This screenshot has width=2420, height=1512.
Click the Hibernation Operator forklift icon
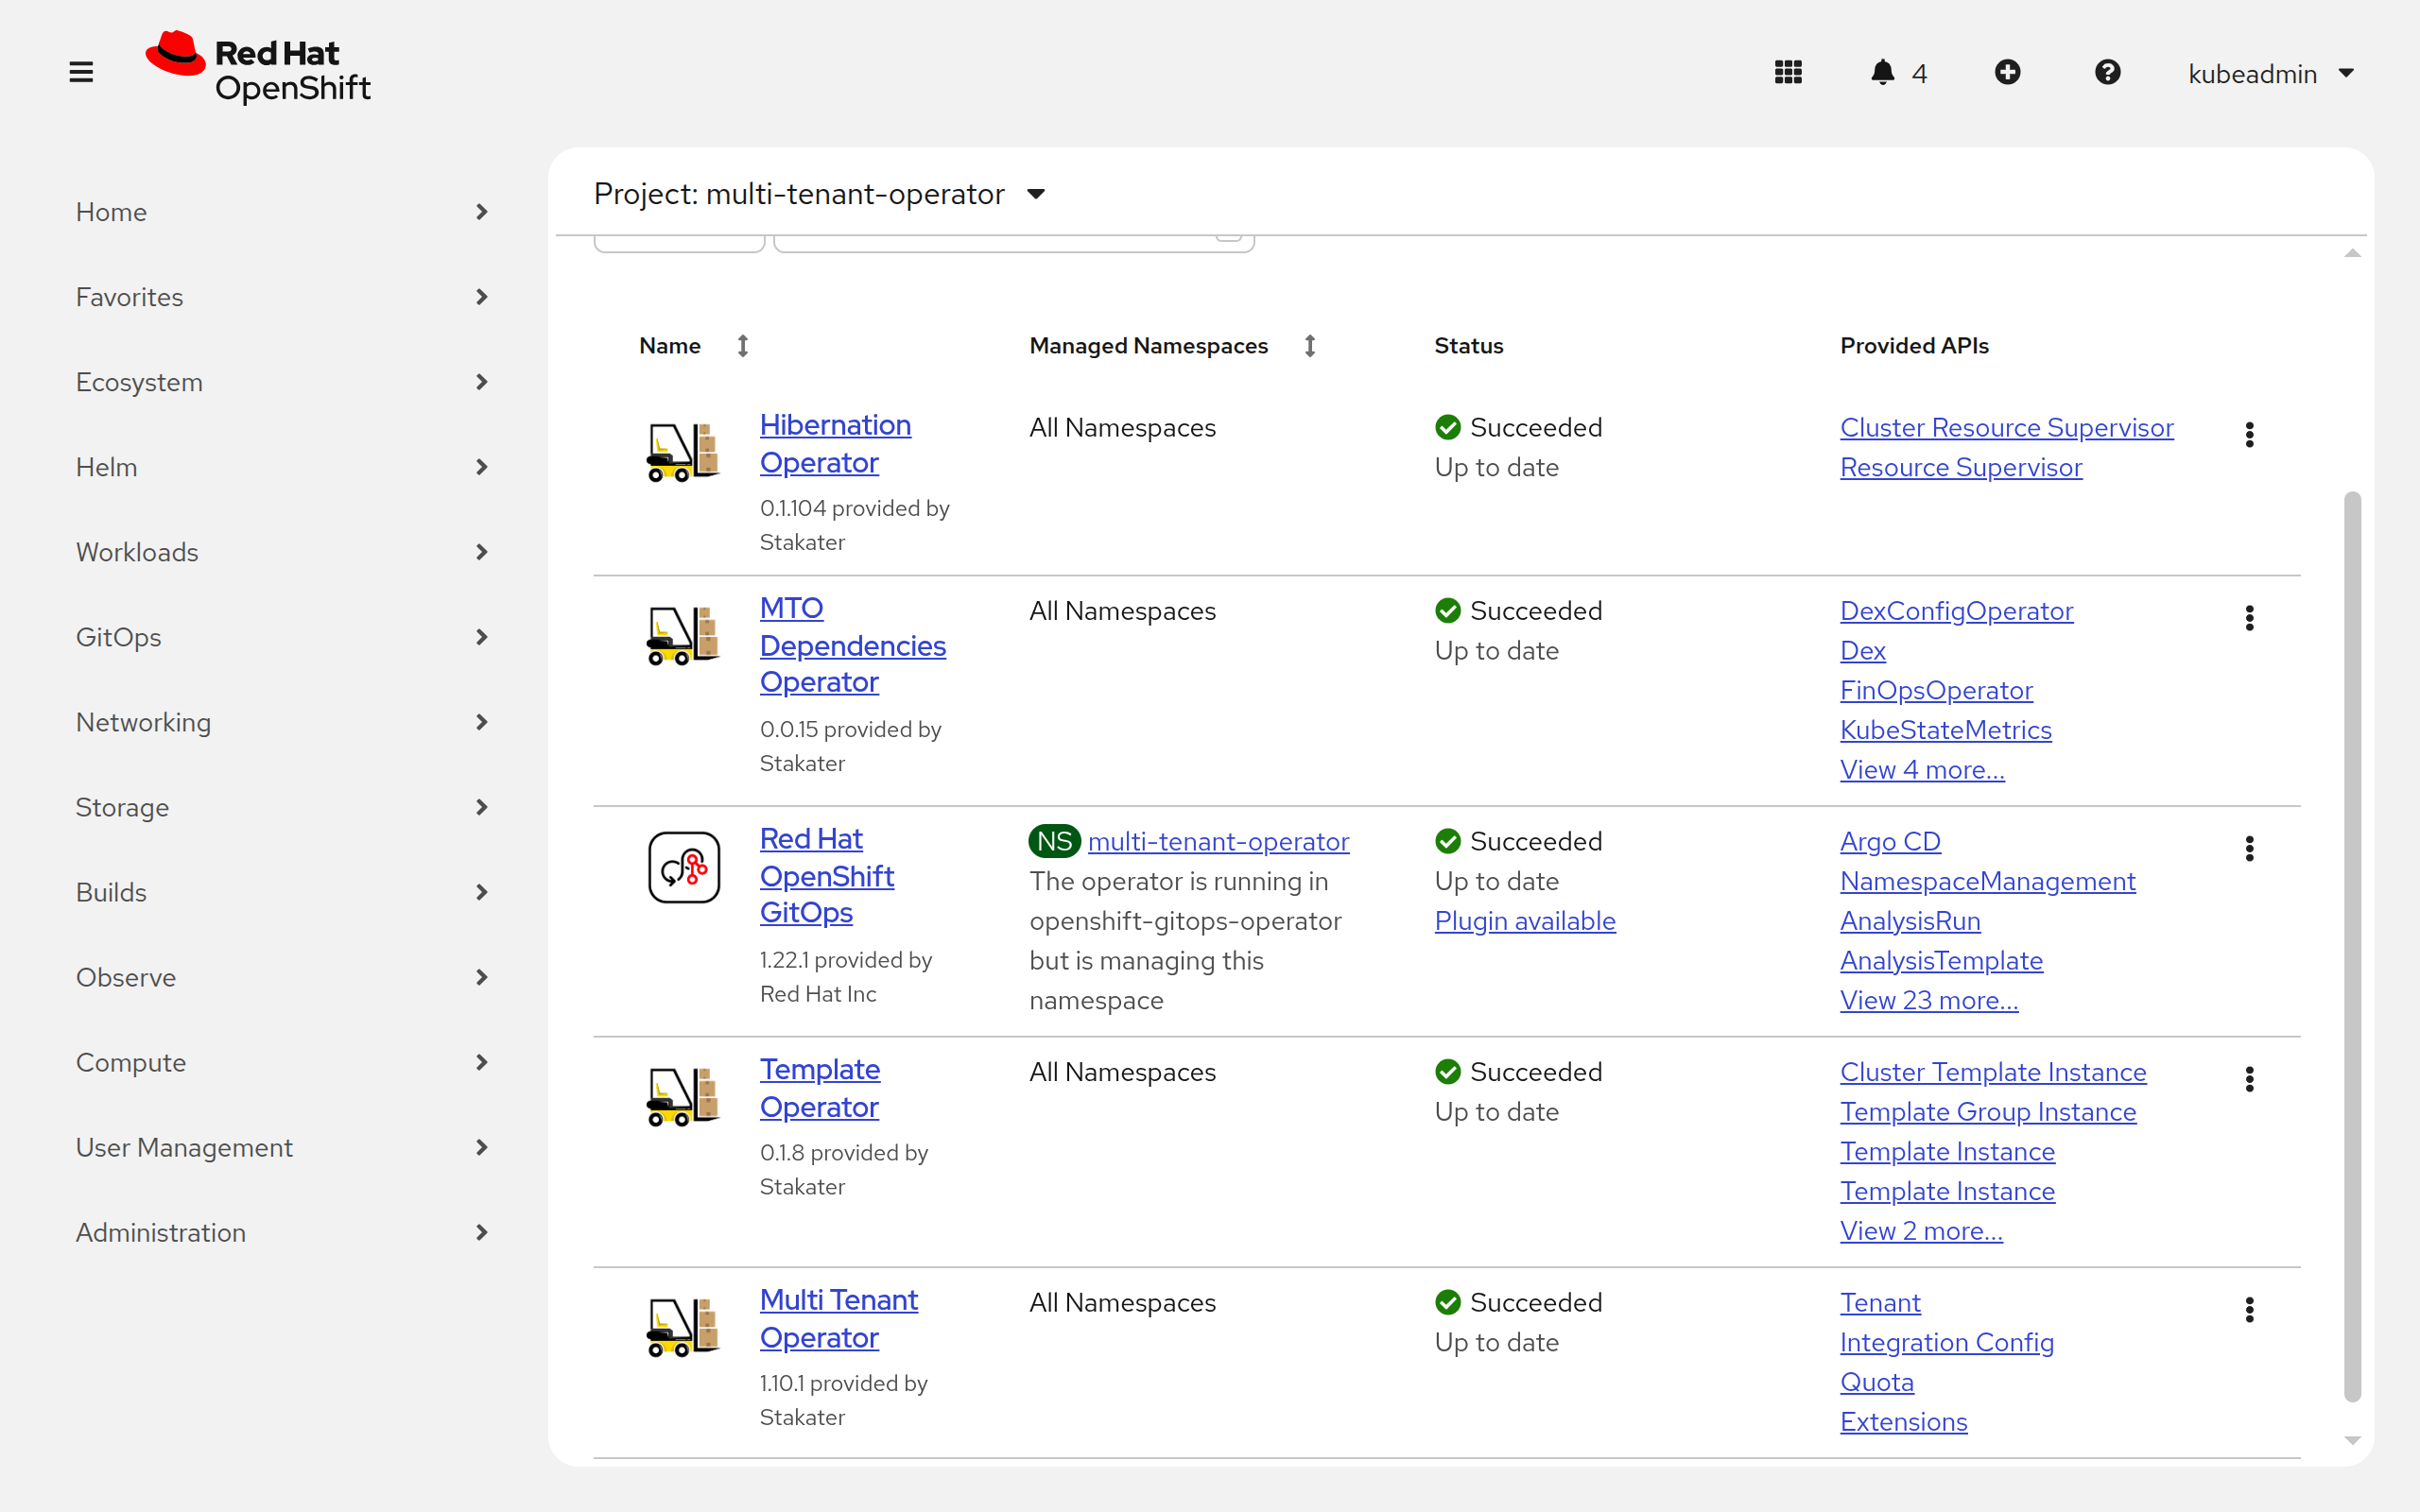tap(684, 452)
